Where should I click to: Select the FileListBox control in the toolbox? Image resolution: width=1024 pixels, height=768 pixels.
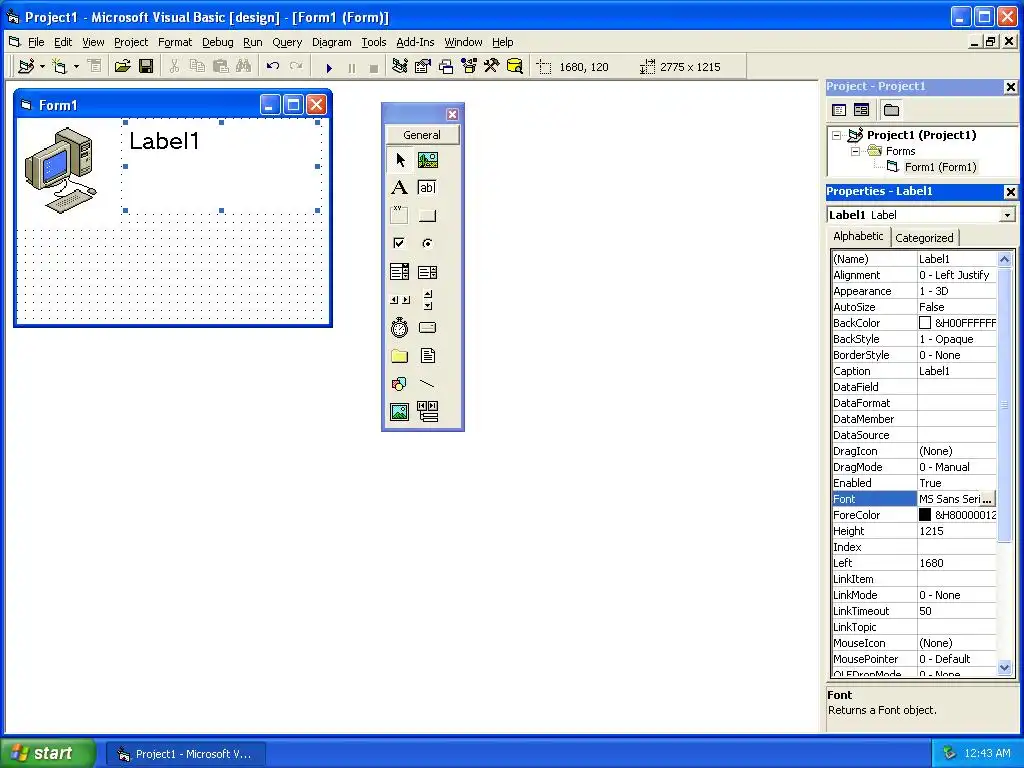point(427,356)
